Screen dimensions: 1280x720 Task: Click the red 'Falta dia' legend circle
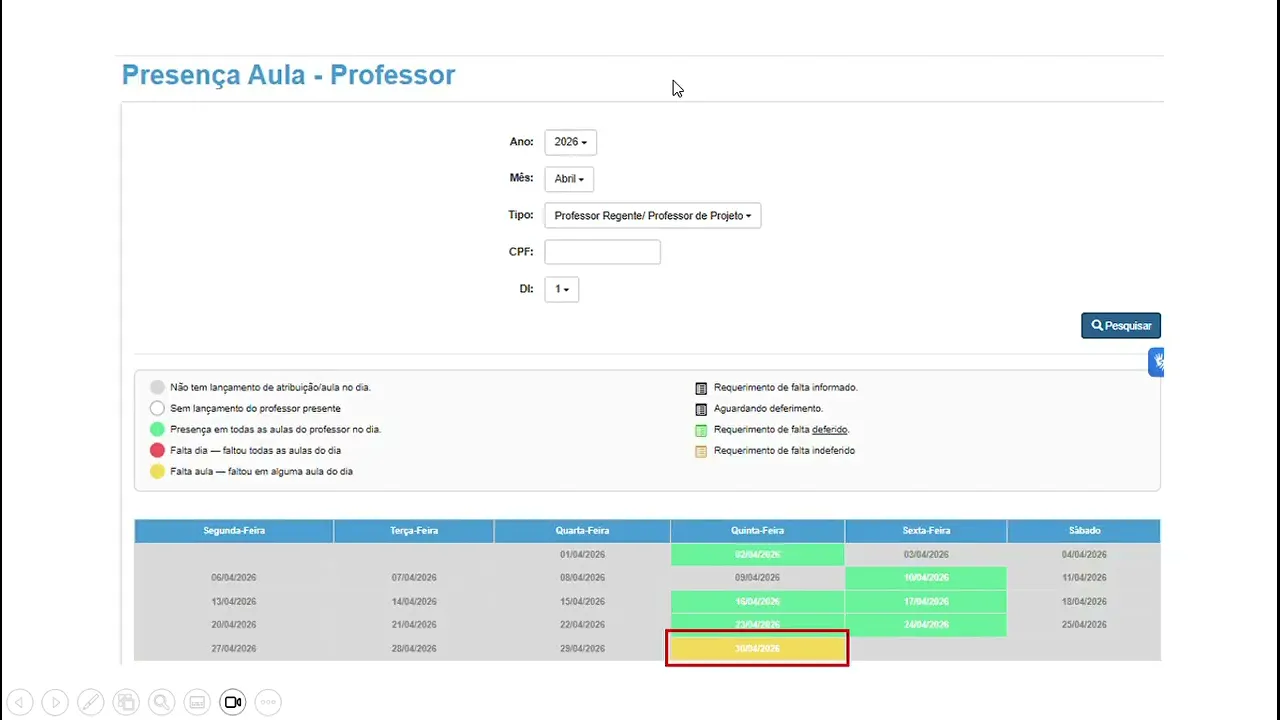click(x=157, y=450)
